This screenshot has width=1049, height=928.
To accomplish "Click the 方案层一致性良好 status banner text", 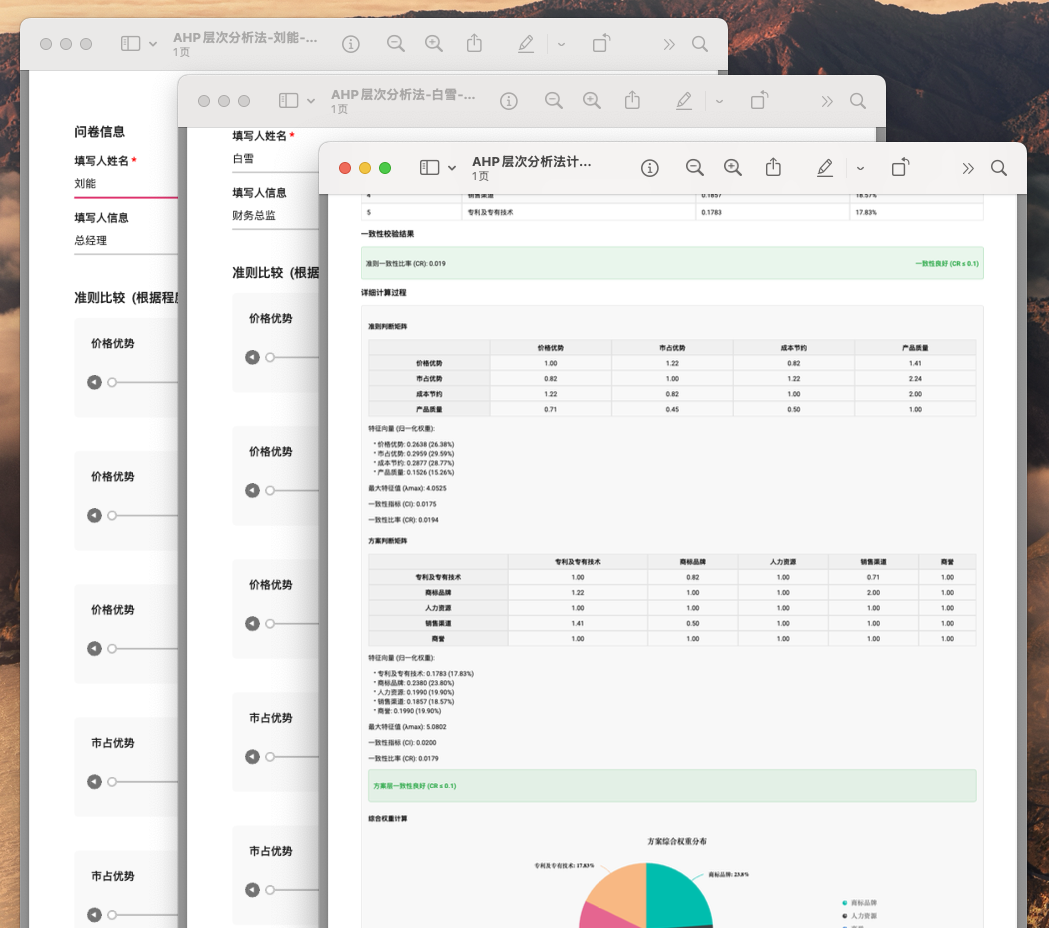I will 415,786.
